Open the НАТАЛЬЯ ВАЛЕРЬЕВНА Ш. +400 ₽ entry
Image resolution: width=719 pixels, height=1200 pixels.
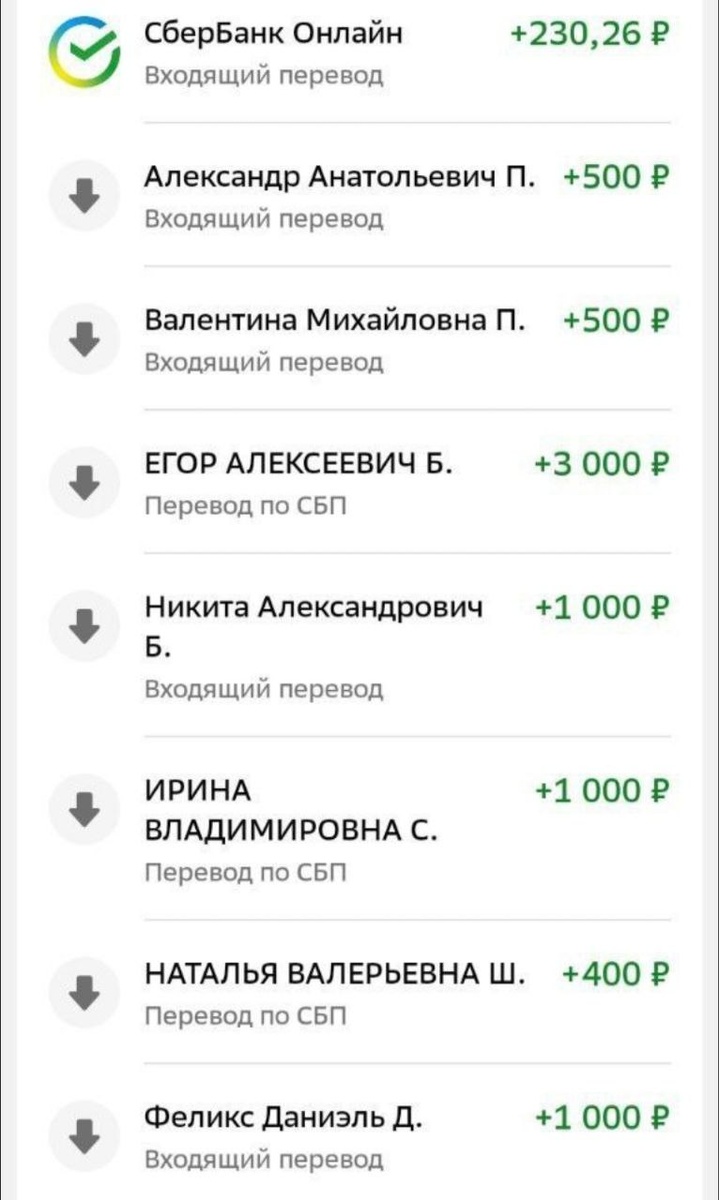pos(360,991)
